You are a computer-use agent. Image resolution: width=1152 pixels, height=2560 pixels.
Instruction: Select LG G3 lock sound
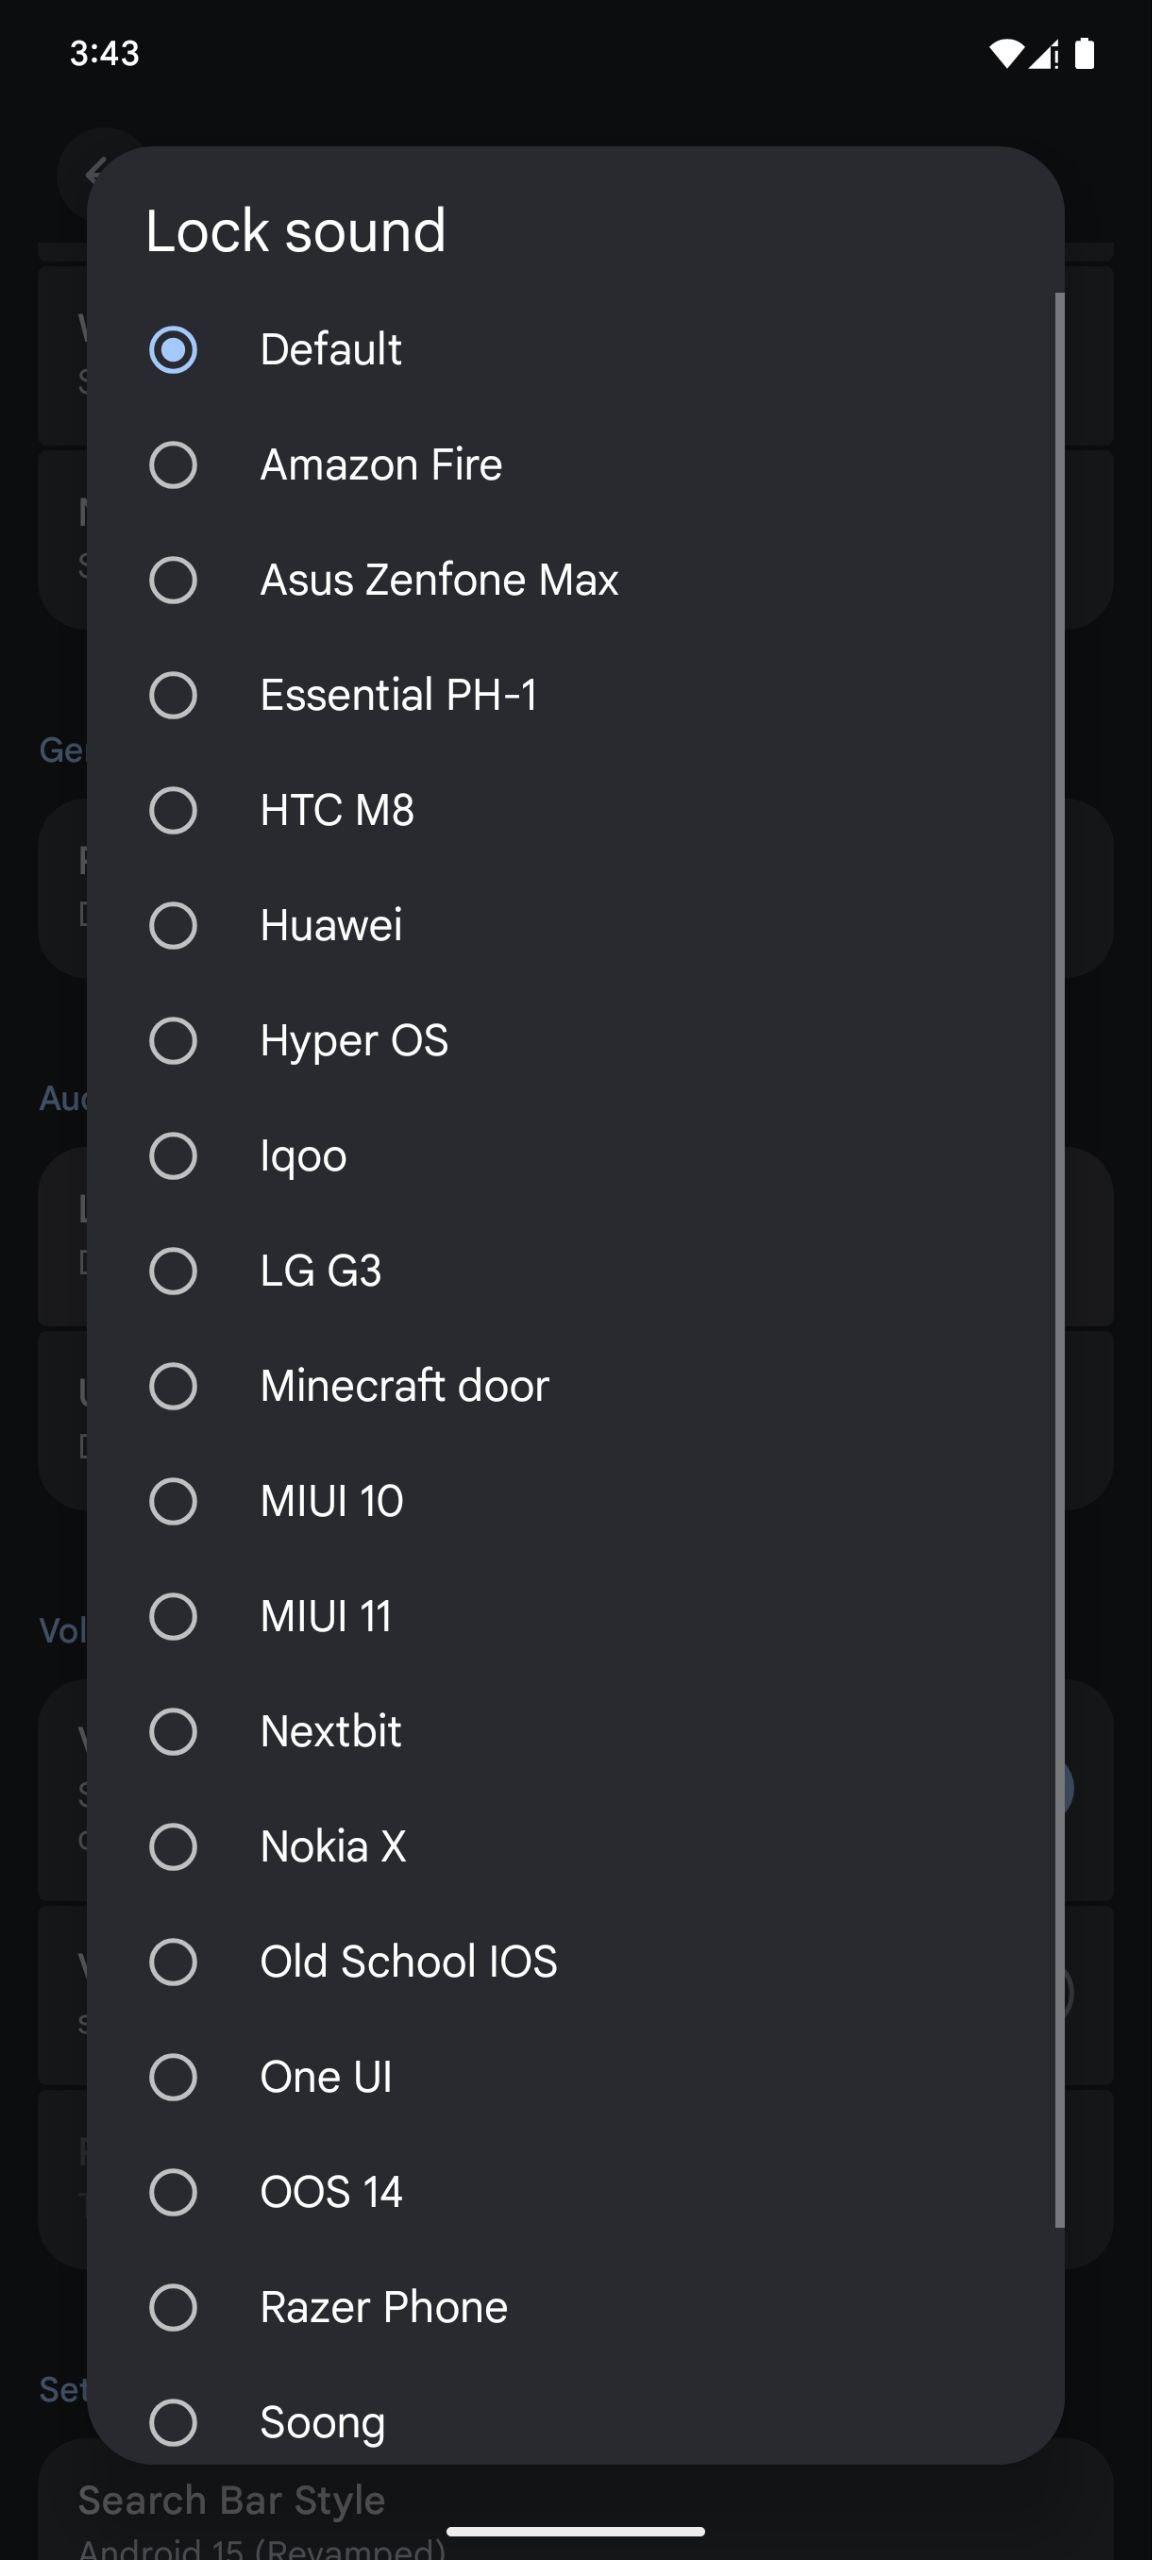575,1271
